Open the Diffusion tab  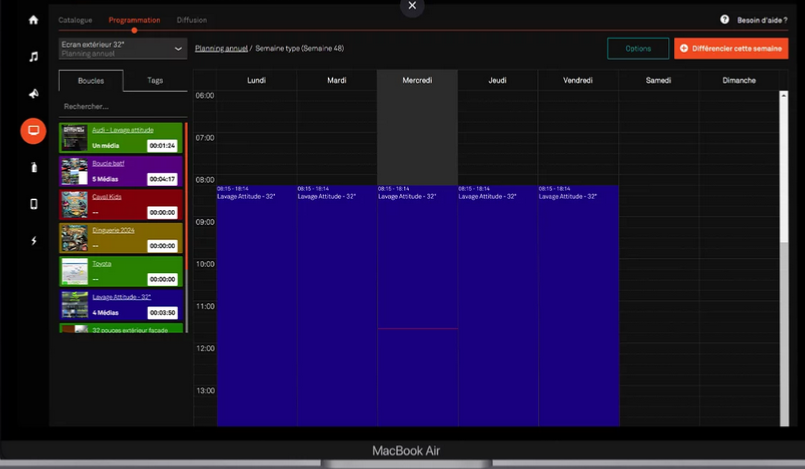pos(192,20)
